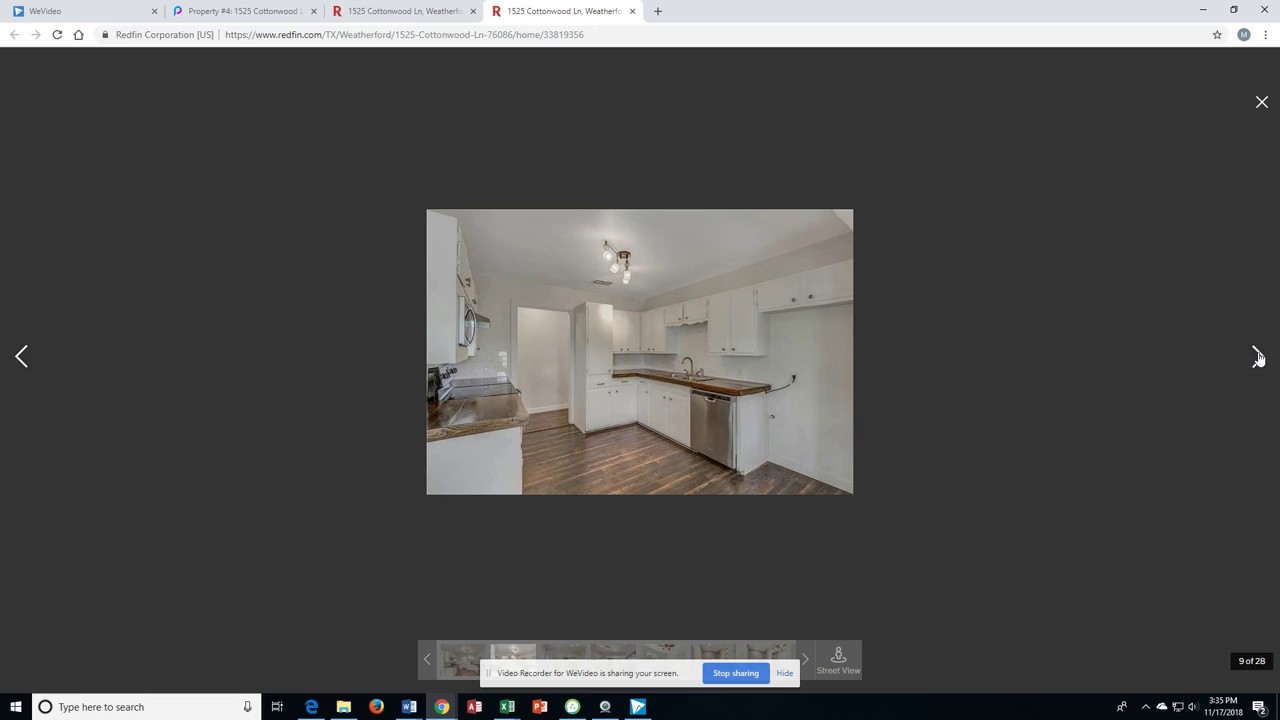Close the photo gallery viewer
The height and width of the screenshot is (720, 1280).
tap(1261, 101)
